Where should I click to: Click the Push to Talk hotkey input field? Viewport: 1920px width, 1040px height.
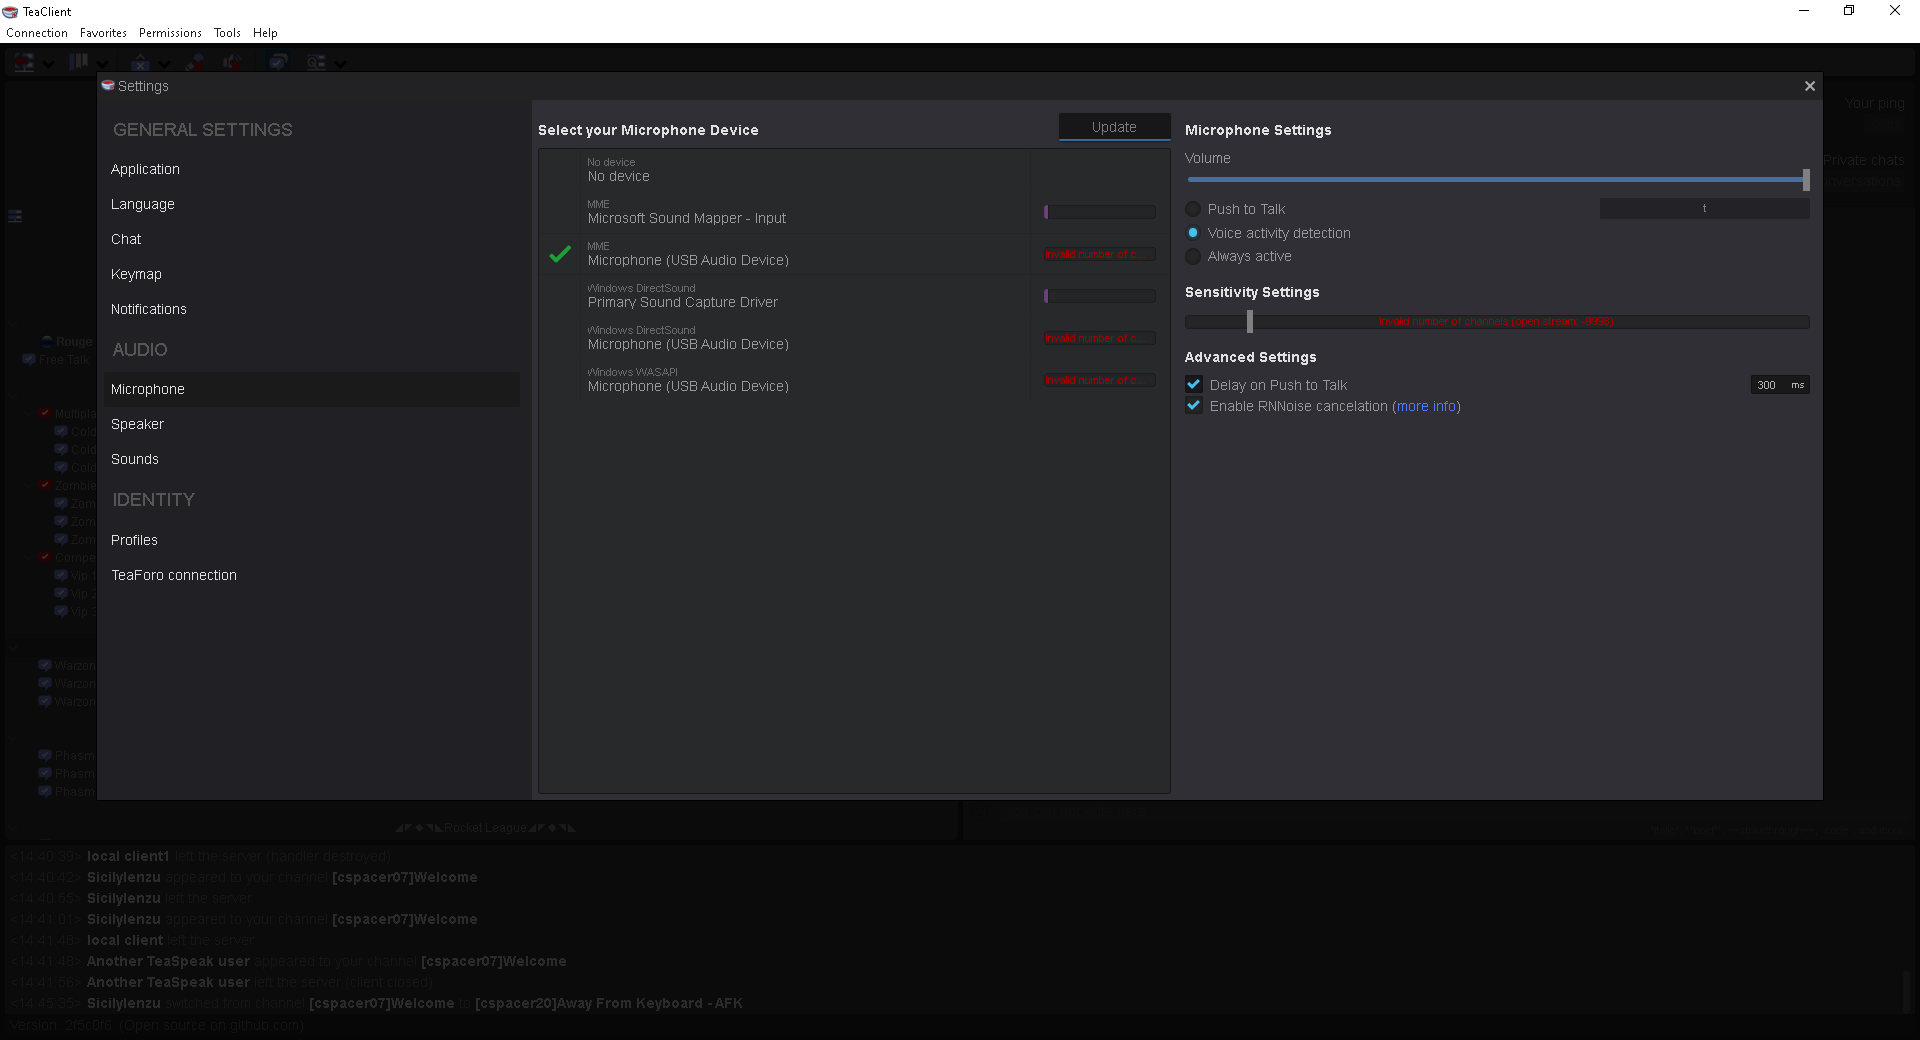pos(1703,209)
